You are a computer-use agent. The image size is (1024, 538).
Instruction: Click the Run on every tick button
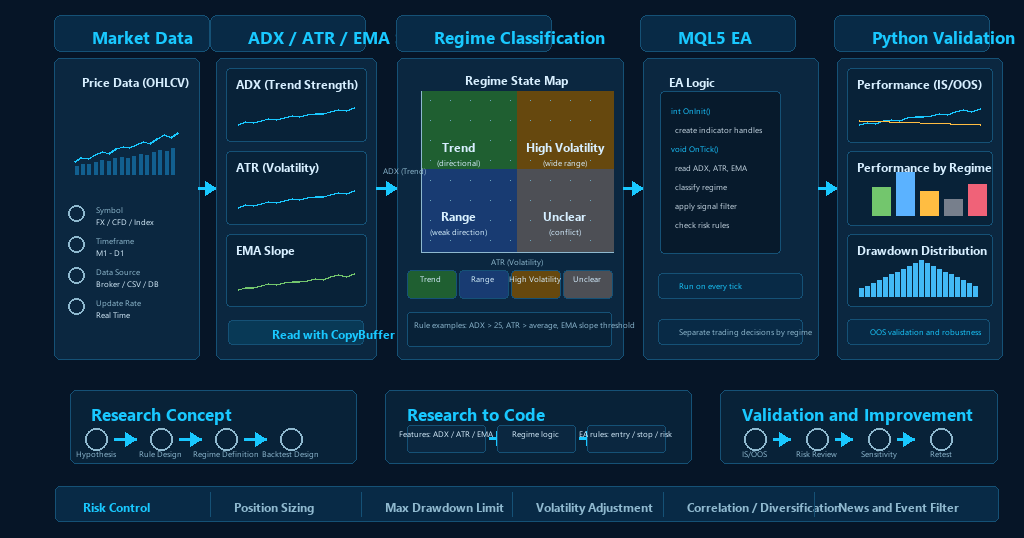(730, 286)
